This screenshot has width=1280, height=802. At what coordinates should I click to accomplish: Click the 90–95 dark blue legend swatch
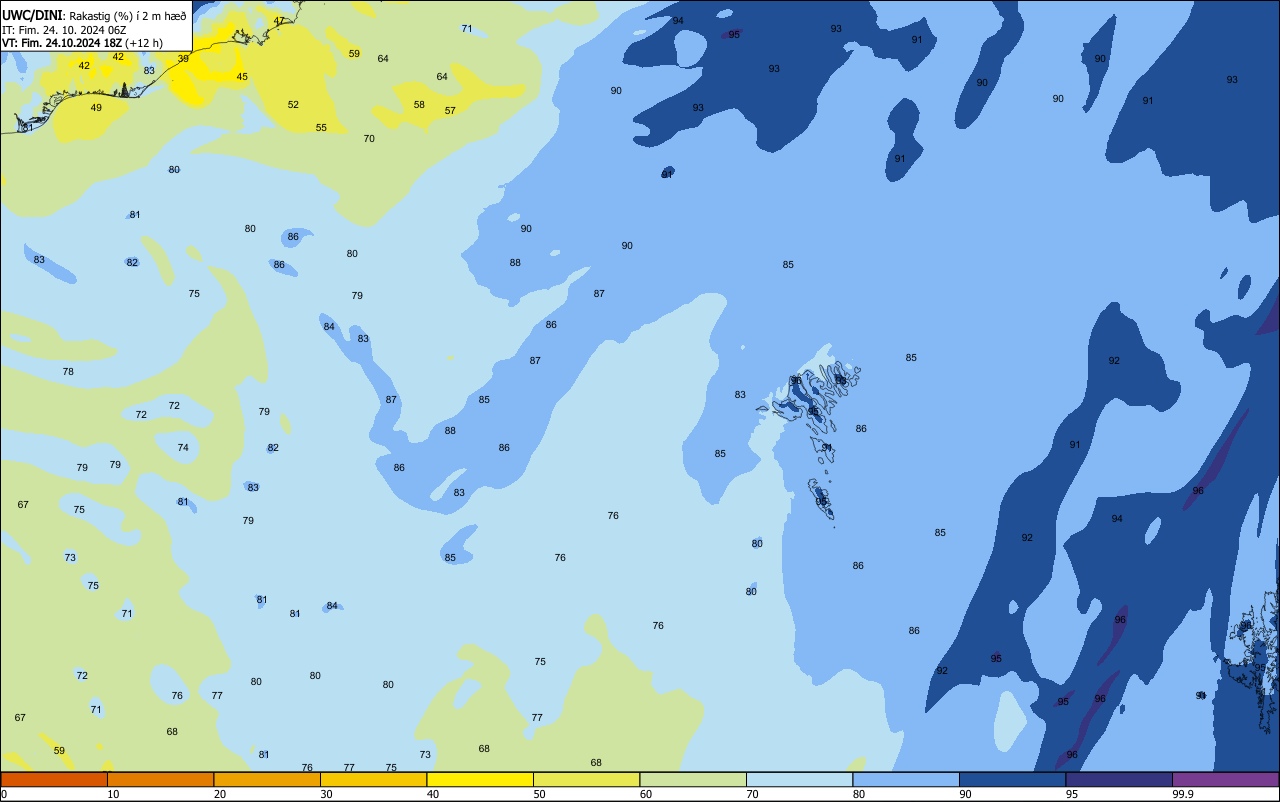[x=1013, y=779]
